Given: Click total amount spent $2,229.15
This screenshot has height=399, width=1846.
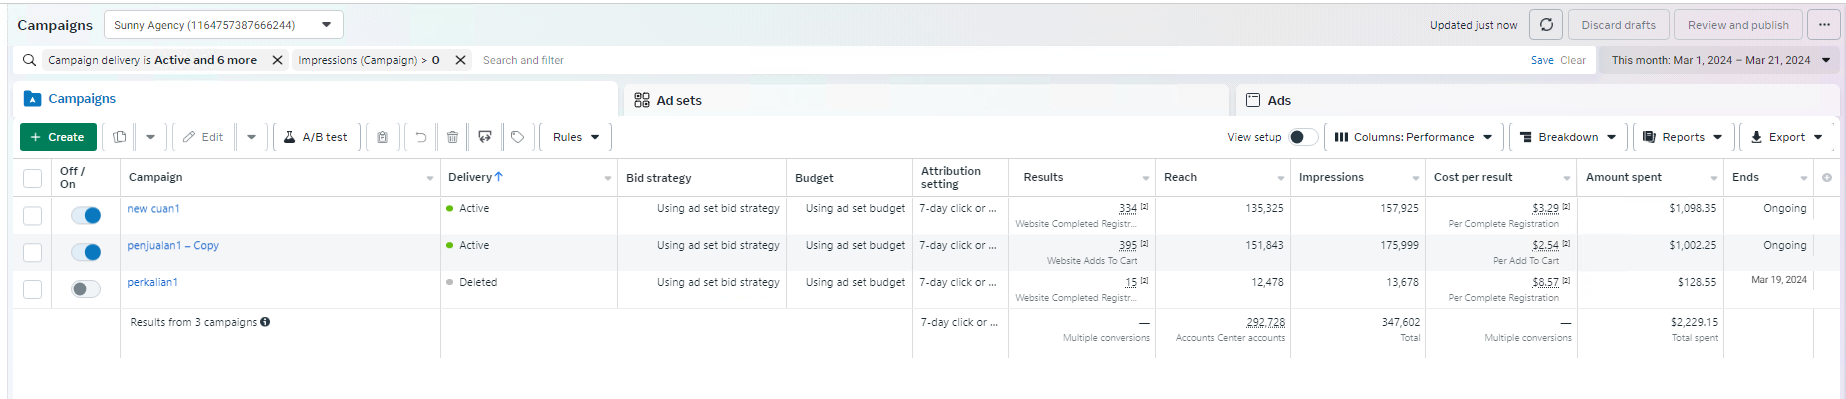Looking at the screenshot, I should [x=1694, y=322].
